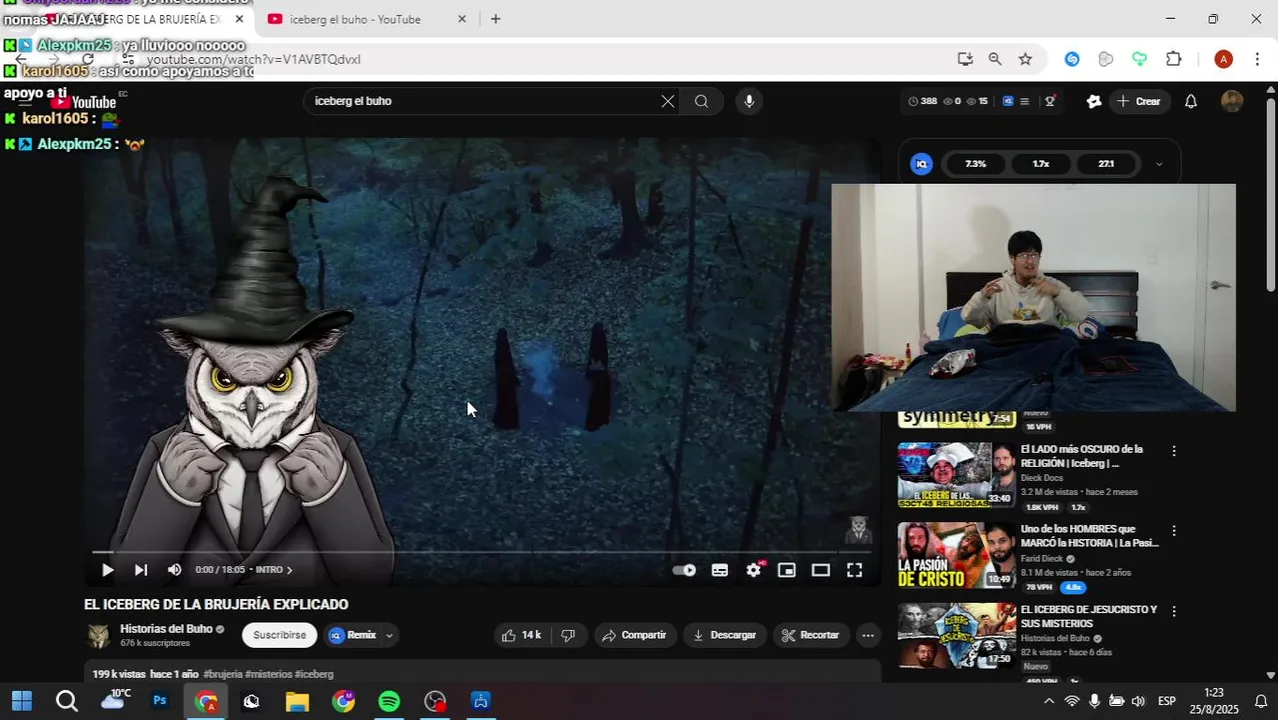Open YouTube notifications bell
The image size is (1278, 720).
[x=1191, y=101]
